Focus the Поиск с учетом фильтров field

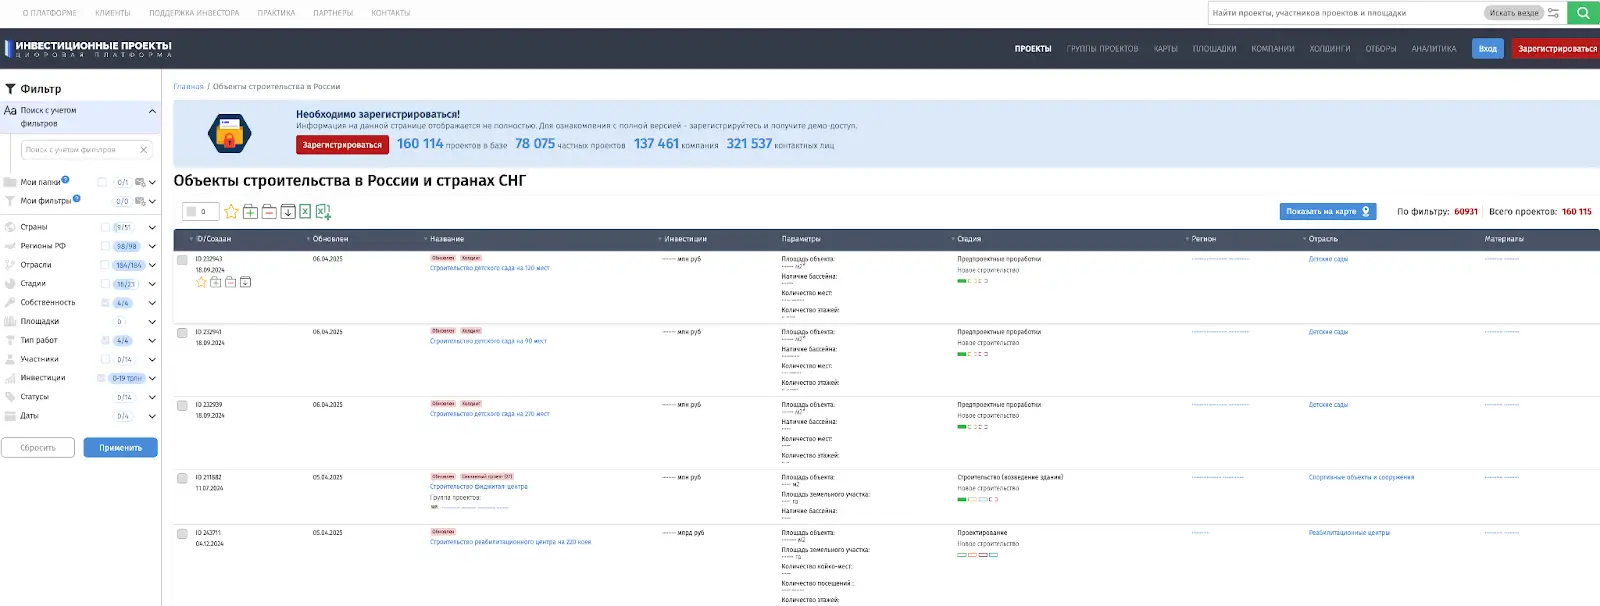click(x=80, y=150)
